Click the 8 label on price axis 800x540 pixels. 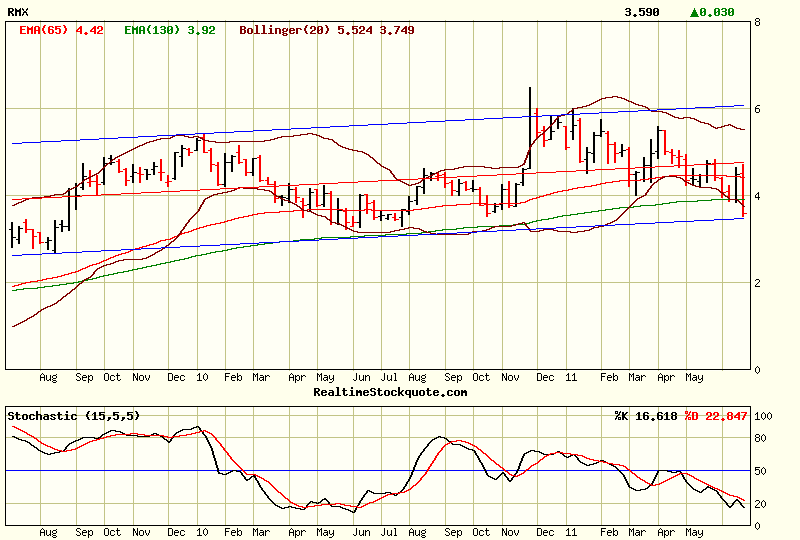pos(757,22)
